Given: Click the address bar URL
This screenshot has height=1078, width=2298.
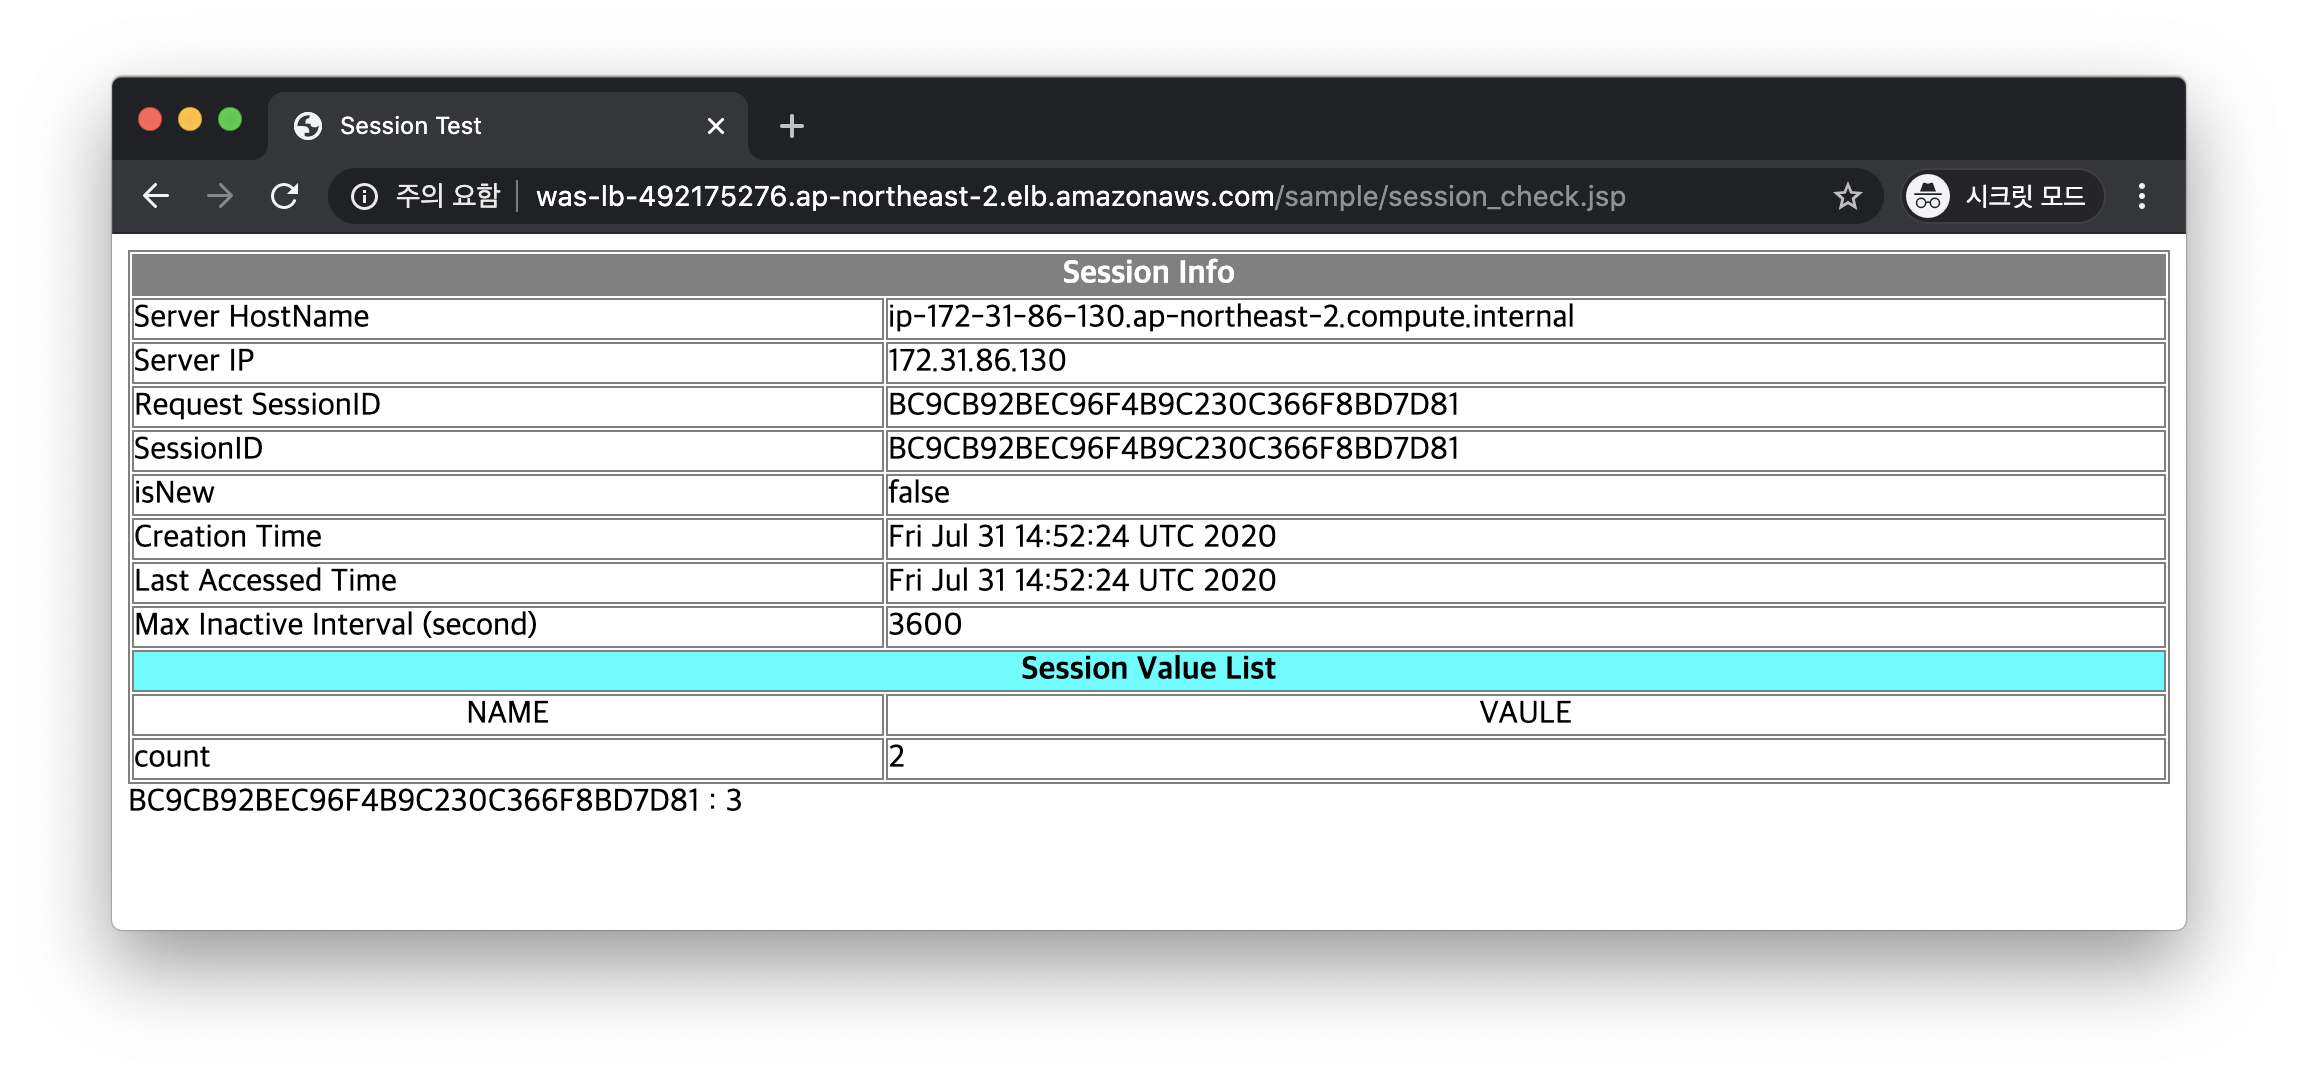Looking at the screenshot, I should point(1080,196).
